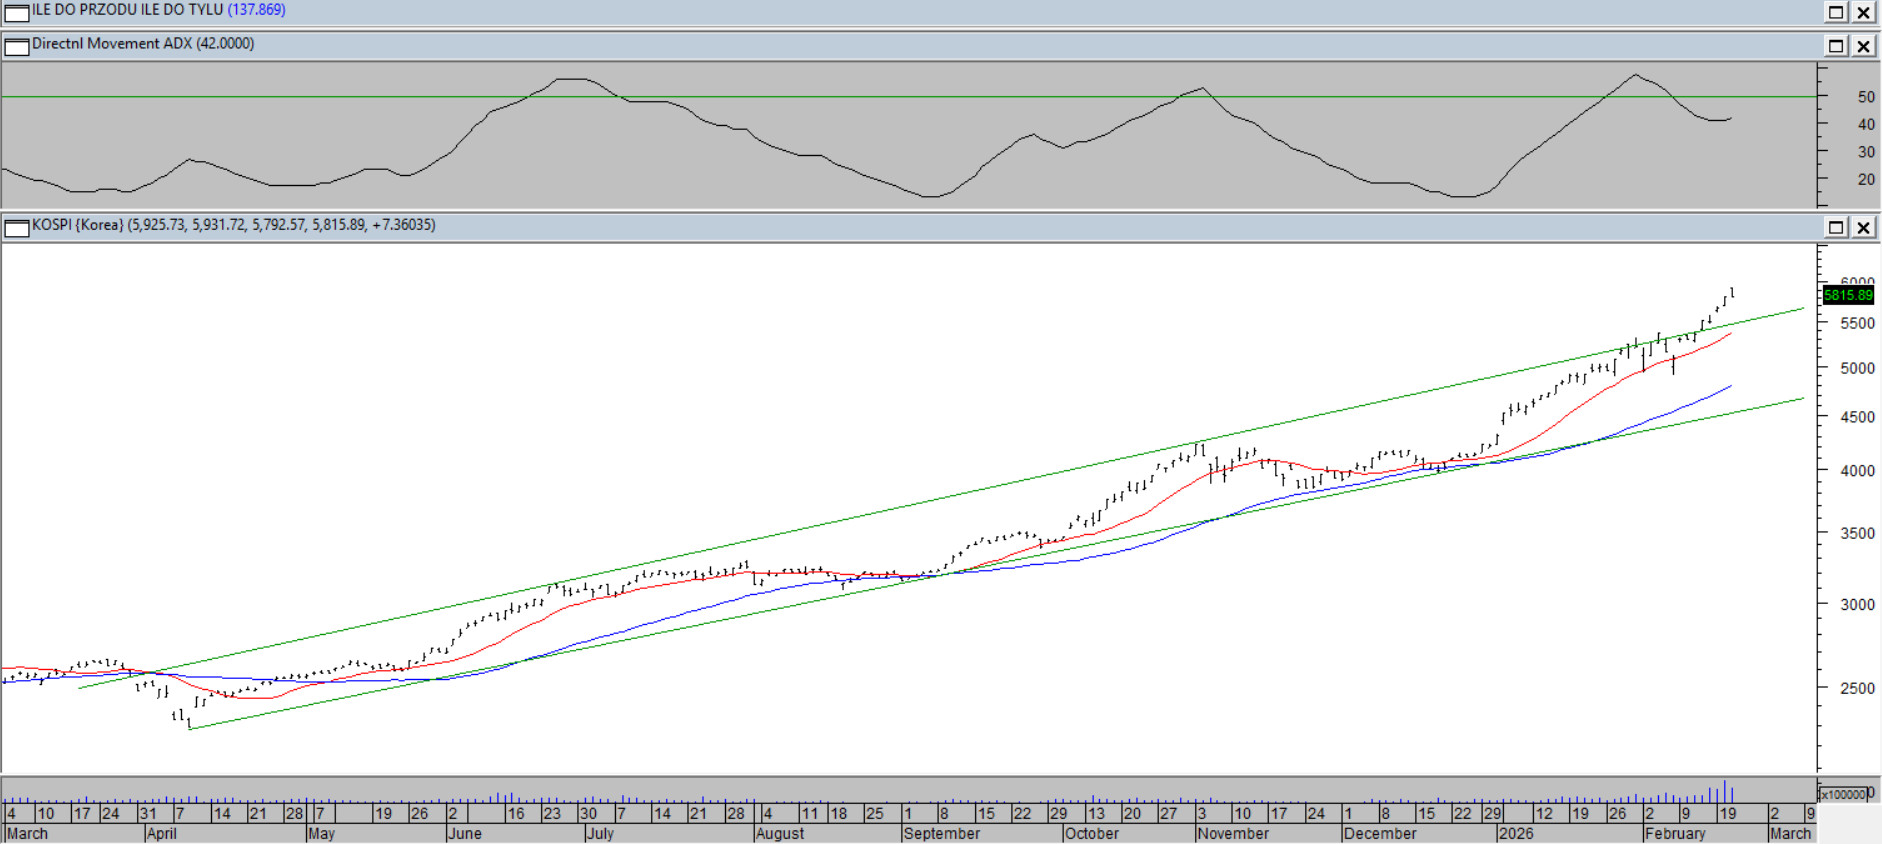
Task: Click the KOSPI {Korea} title text
Action: pos(78,225)
